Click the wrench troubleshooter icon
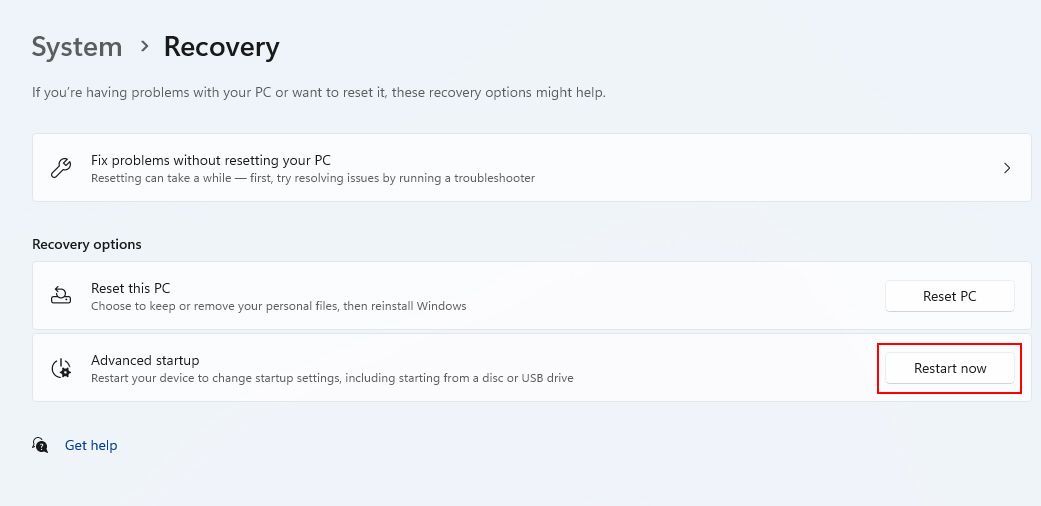 [60, 168]
